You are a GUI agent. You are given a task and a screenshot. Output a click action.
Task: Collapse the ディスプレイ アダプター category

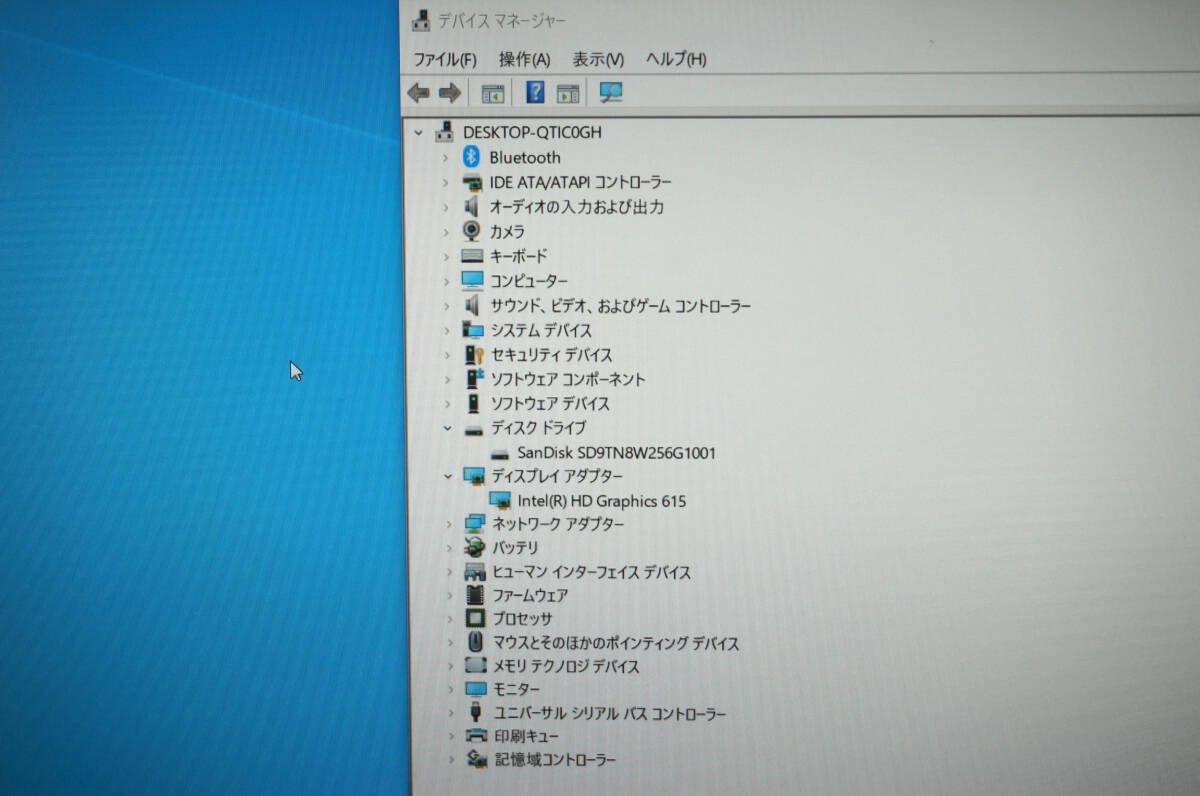click(x=447, y=477)
